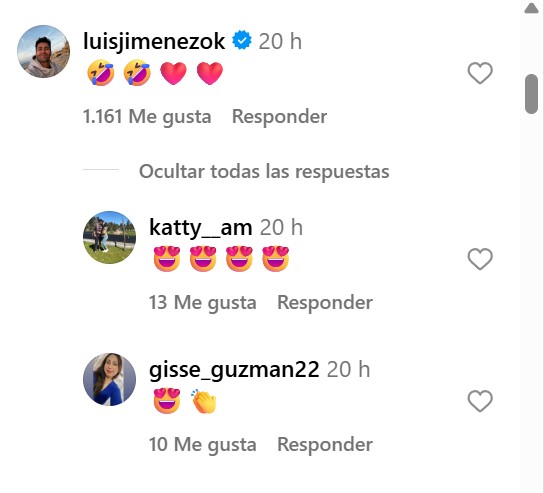View the 10 Me gusta likes list
This screenshot has width=544, height=493.
203,444
